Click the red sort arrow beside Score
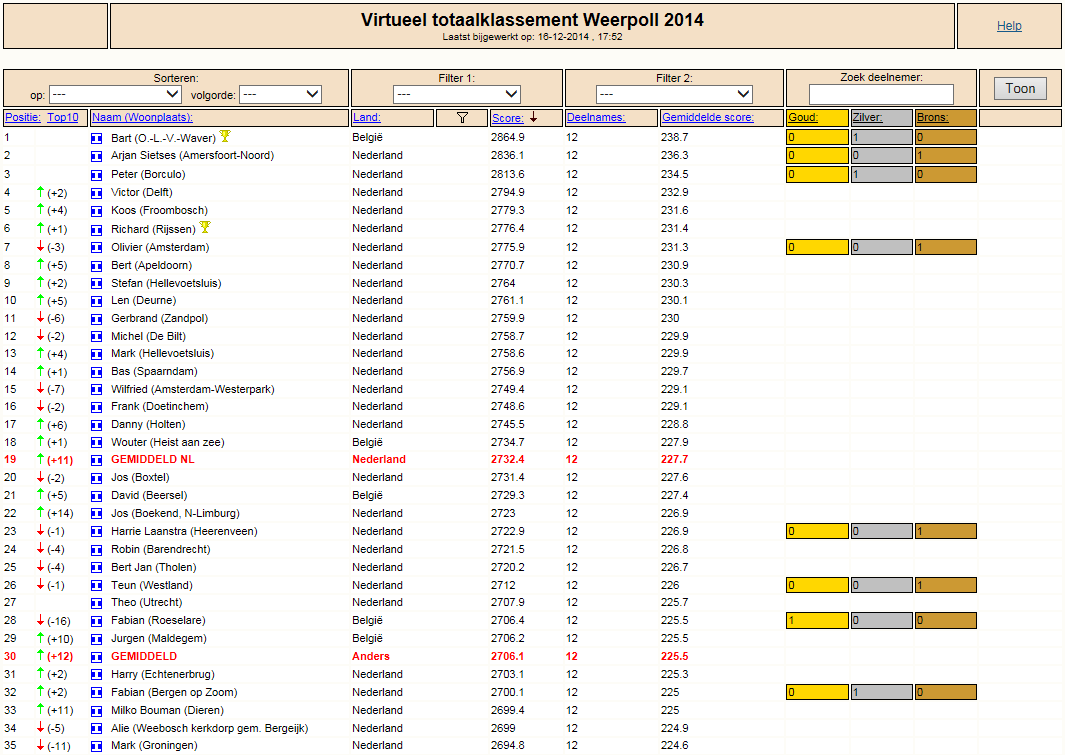1065x755 pixels. tap(534, 117)
